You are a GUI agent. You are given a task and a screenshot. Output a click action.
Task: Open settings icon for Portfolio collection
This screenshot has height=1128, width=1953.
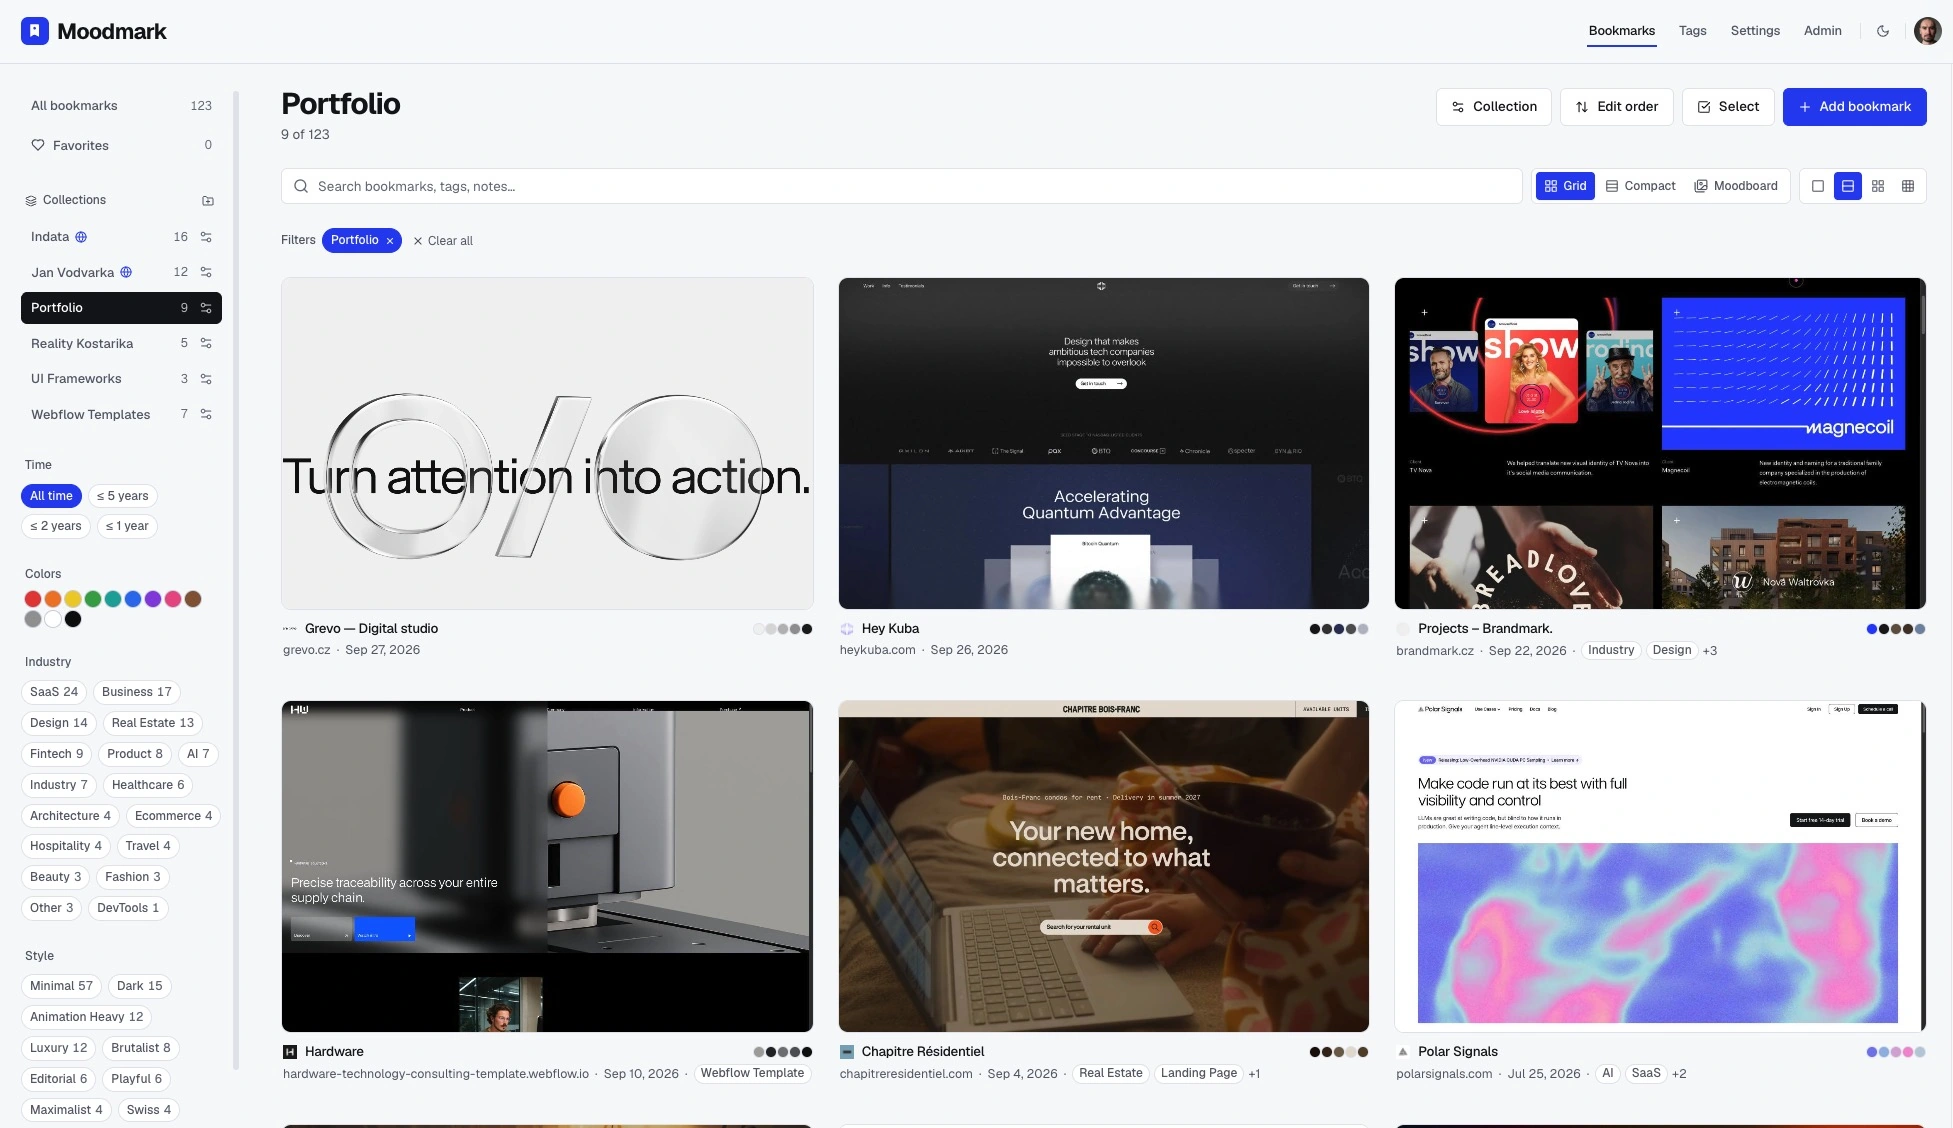tap(206, 308)
